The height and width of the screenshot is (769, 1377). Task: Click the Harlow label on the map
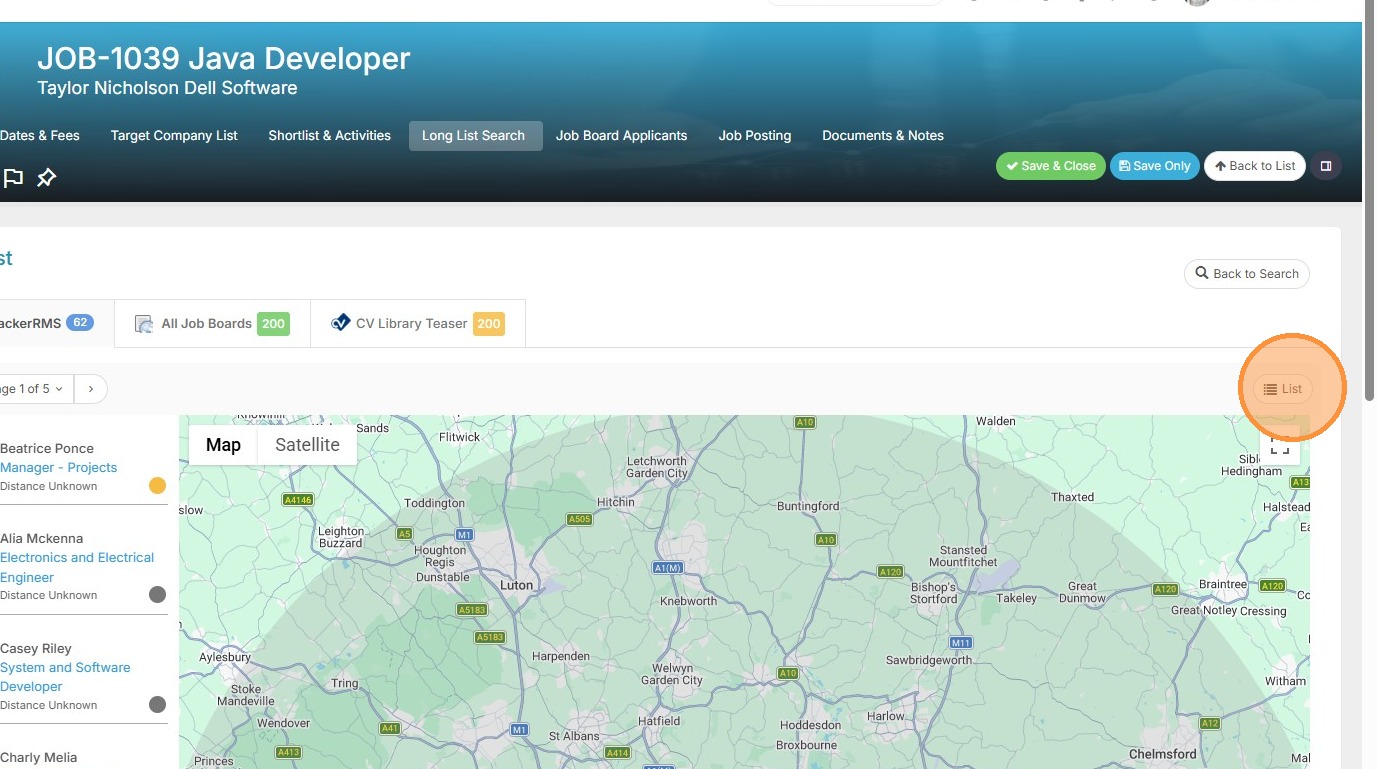[x=886, y=716]
